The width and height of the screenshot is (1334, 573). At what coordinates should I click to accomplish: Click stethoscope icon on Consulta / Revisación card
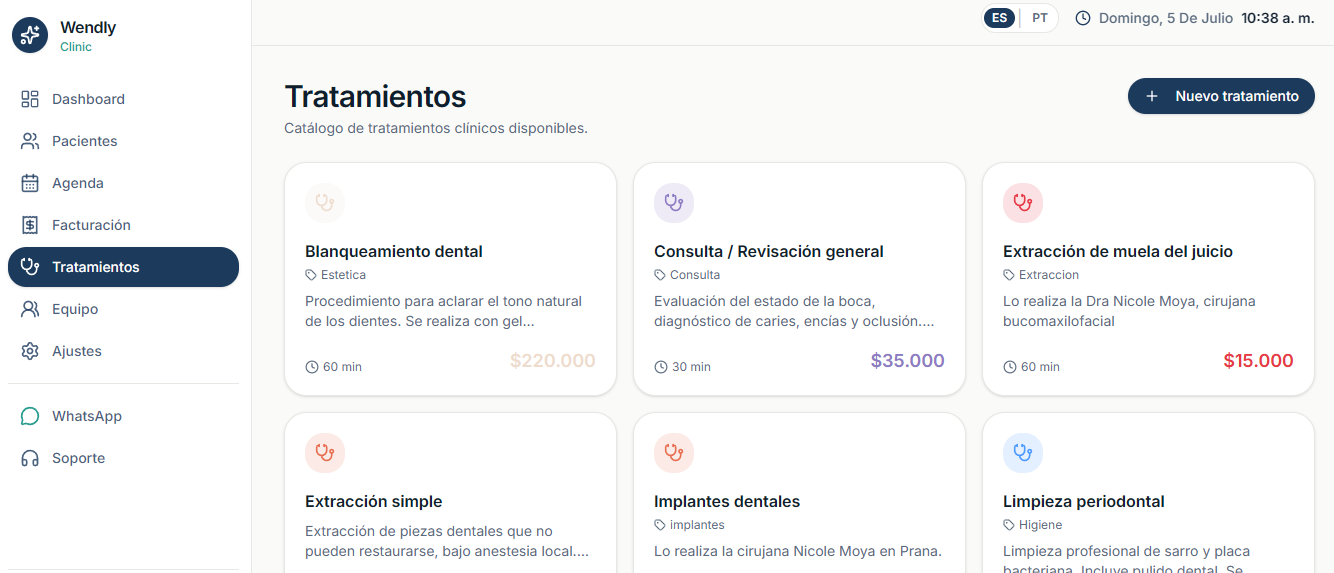pyautogui.click(x=674, y=203)
